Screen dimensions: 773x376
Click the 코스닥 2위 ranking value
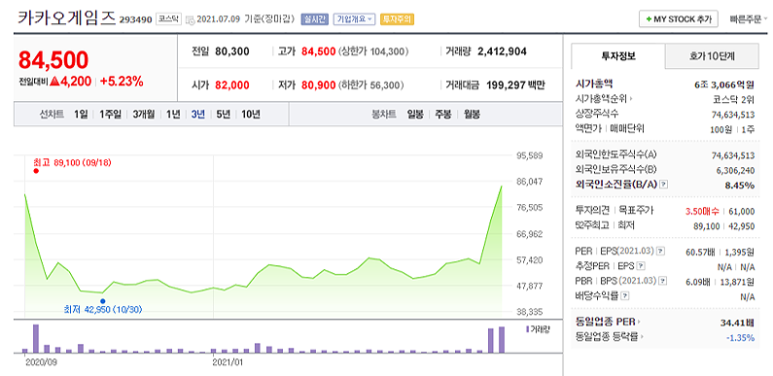pyautogui.click(x=734, y=99)
